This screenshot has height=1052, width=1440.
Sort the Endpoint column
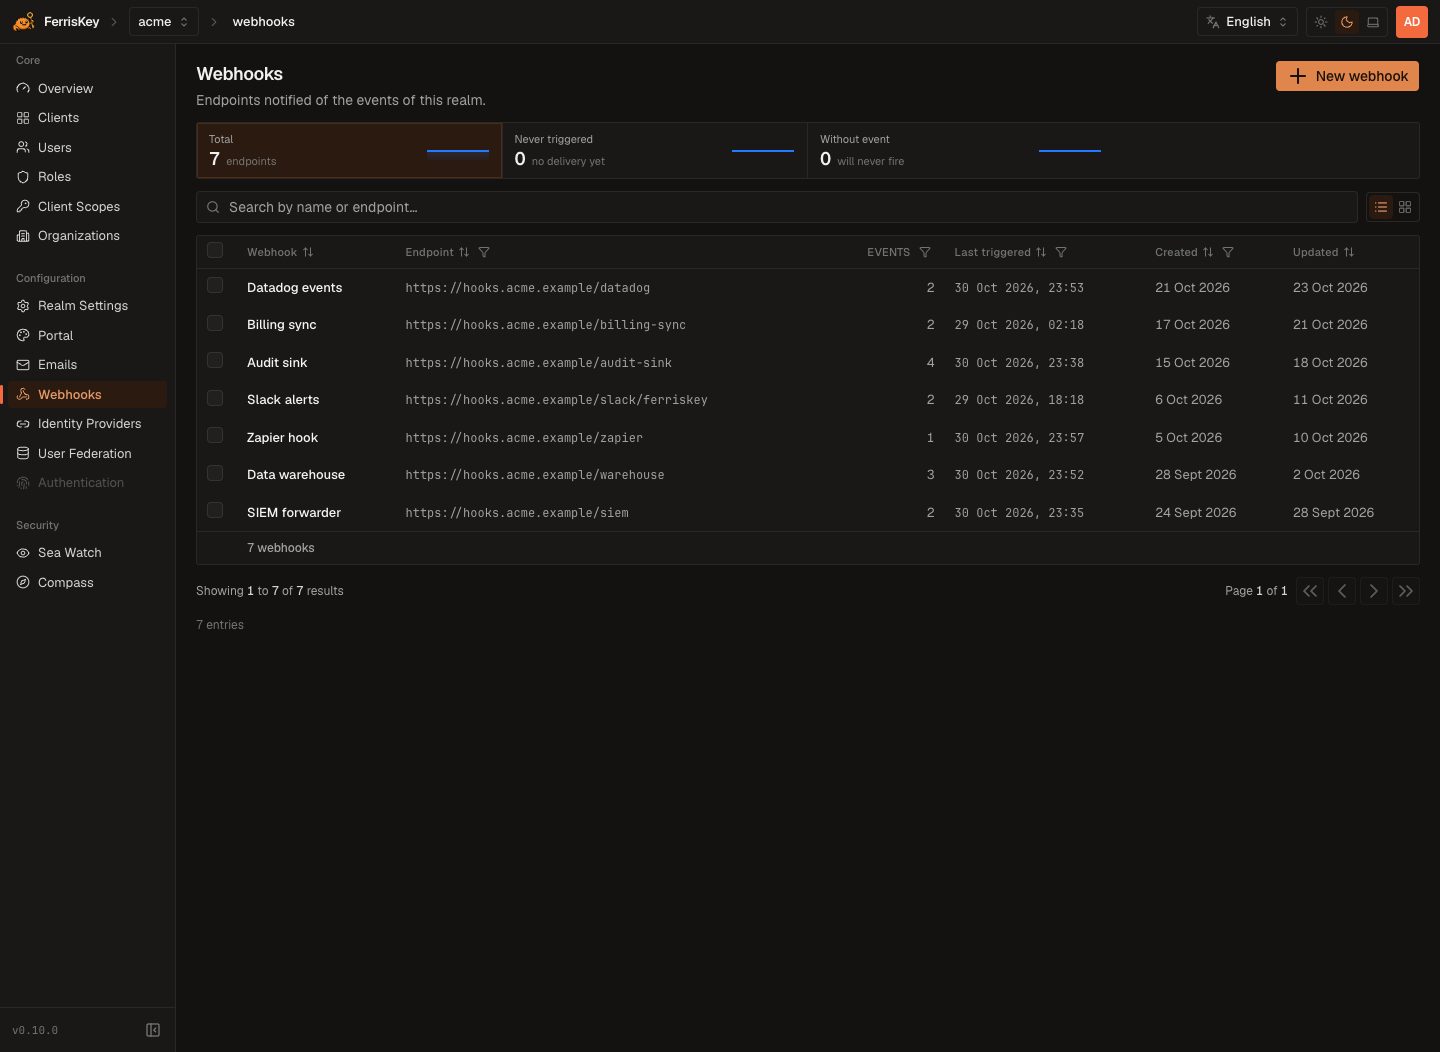tap(464, 252)
